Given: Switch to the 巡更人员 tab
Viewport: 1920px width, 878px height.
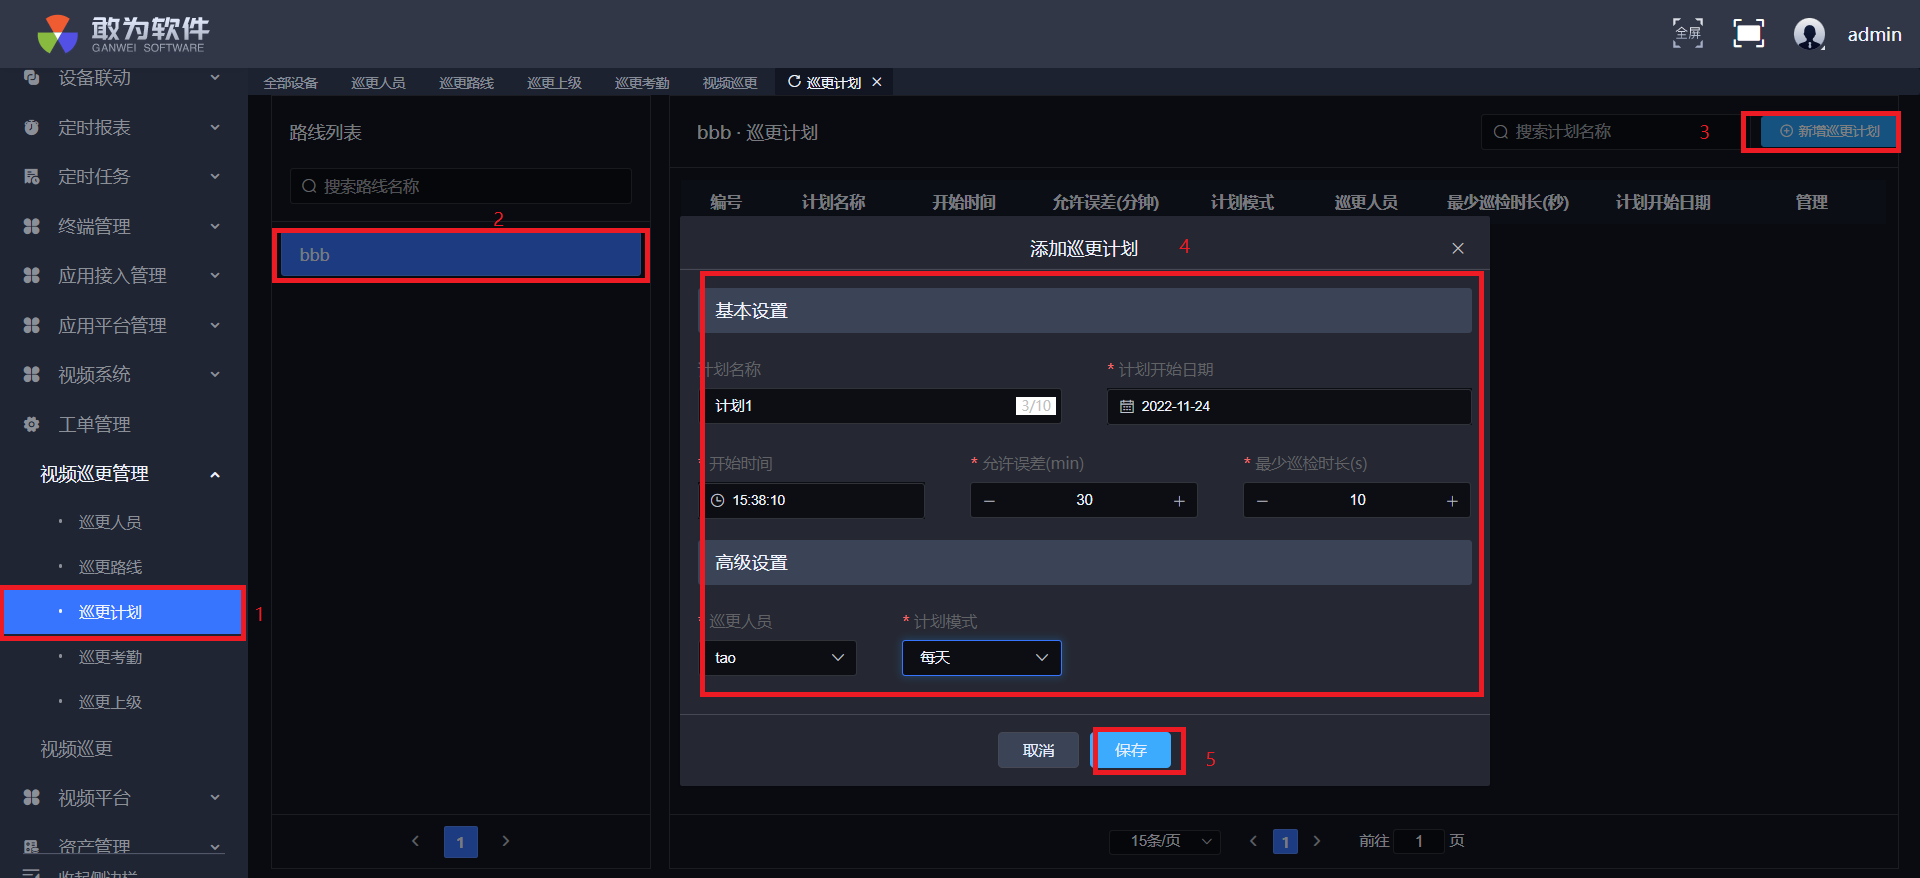Looking at the screenshot, I should tap(378, 83).
